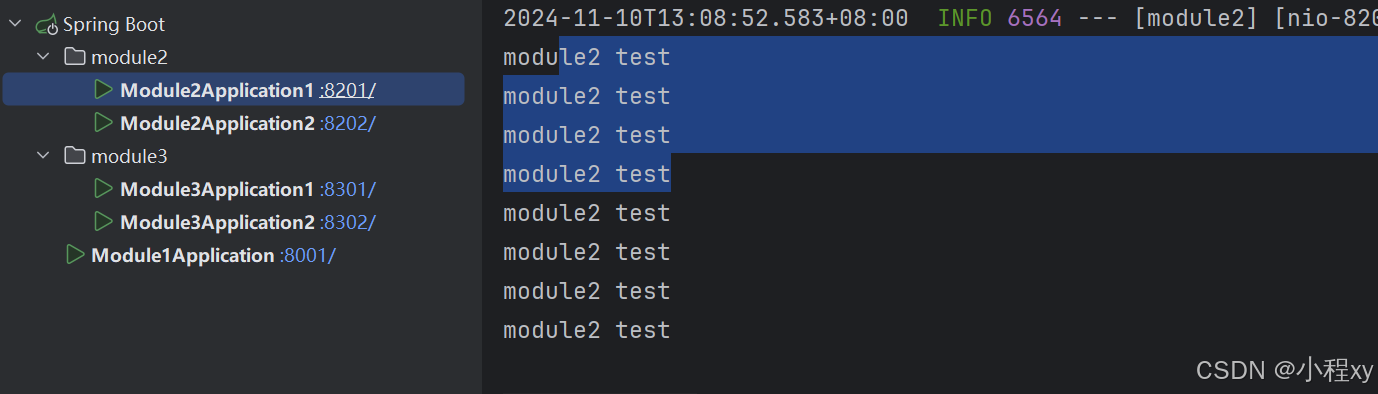Collapse the Spring Boot tree node
Viewport: 1378px width, 394px height.
click(x=15, y=24)
